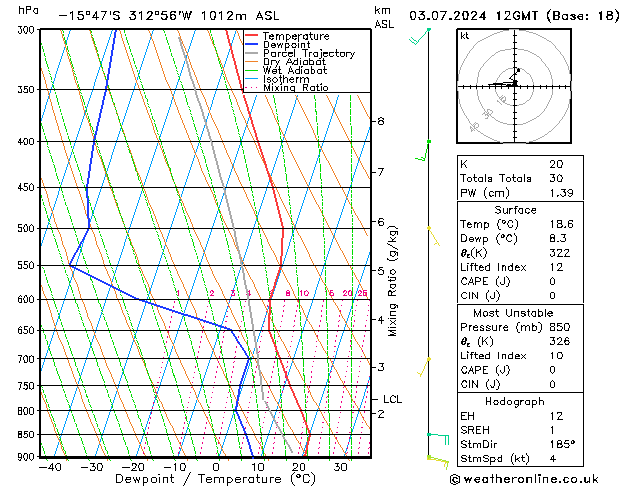The image size is (629, 486).
Task: Click the LCL marker label
Action: point(392,399)
